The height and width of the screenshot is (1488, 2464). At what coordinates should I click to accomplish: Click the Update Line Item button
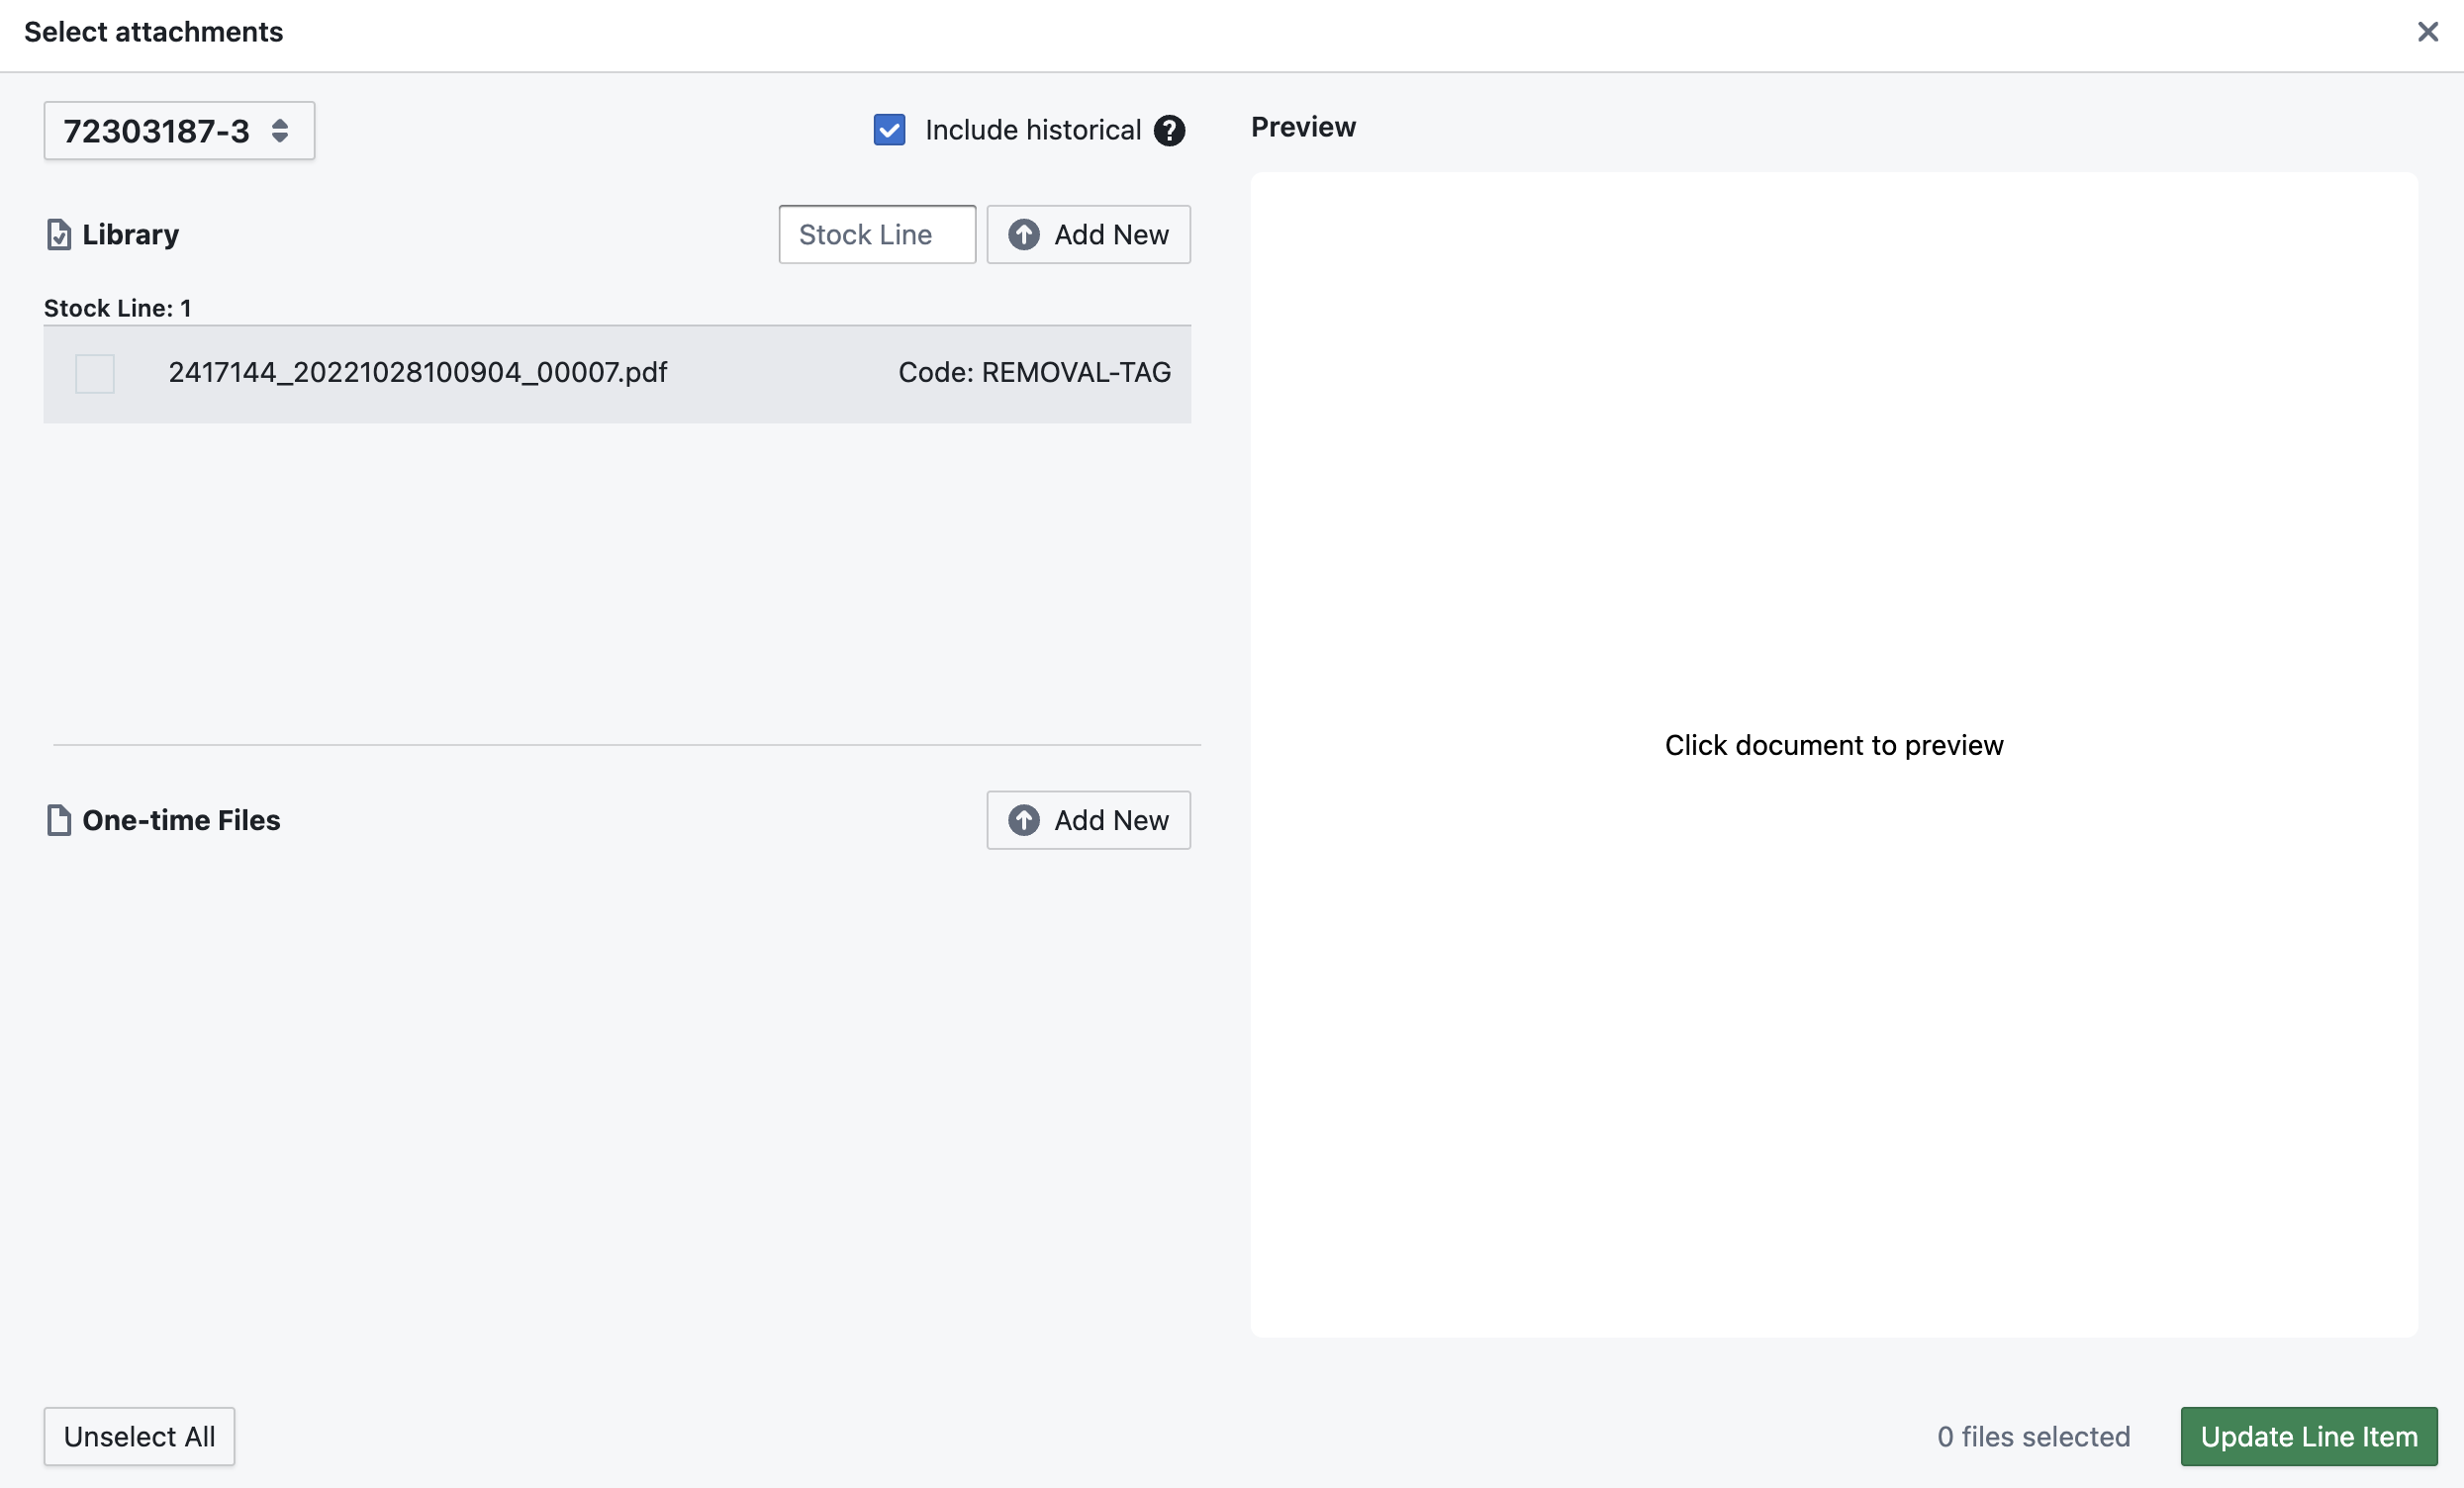(2308, 1436)
